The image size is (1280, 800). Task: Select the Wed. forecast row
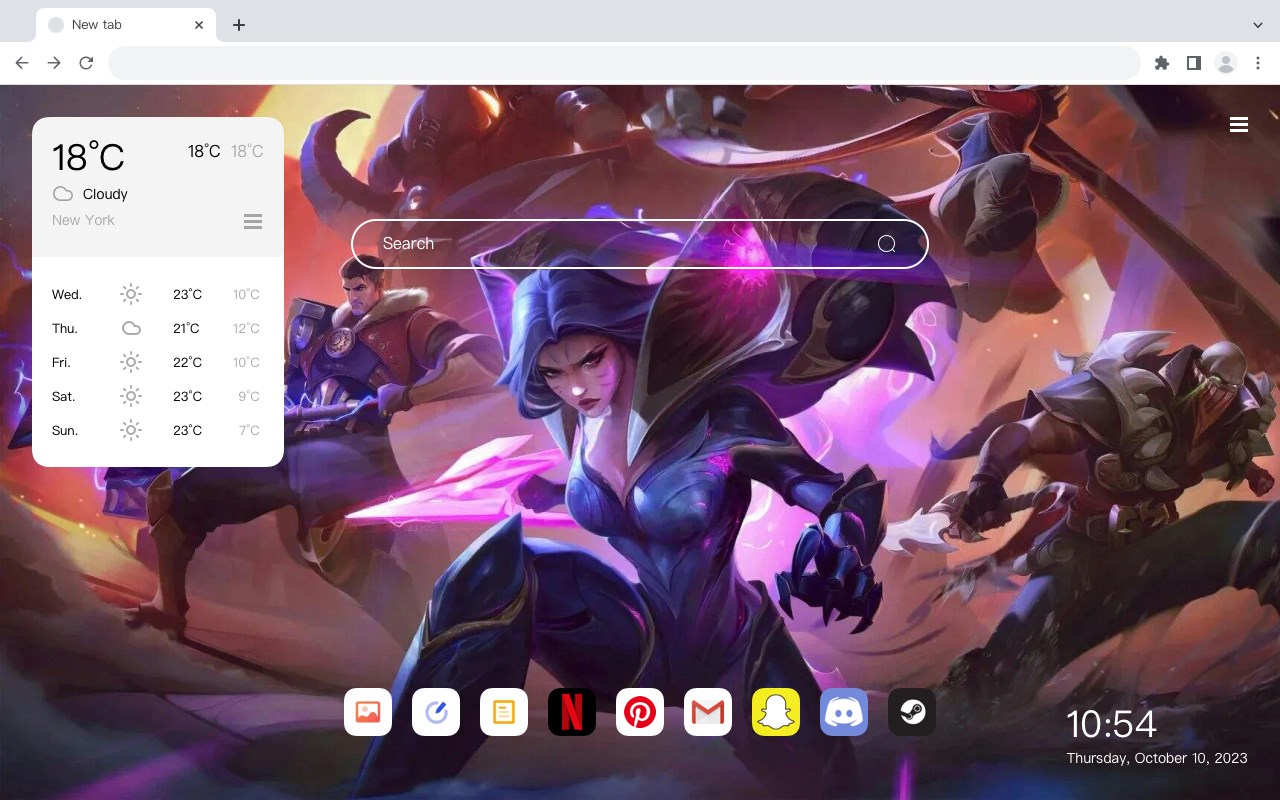click(x=158, y=294)
